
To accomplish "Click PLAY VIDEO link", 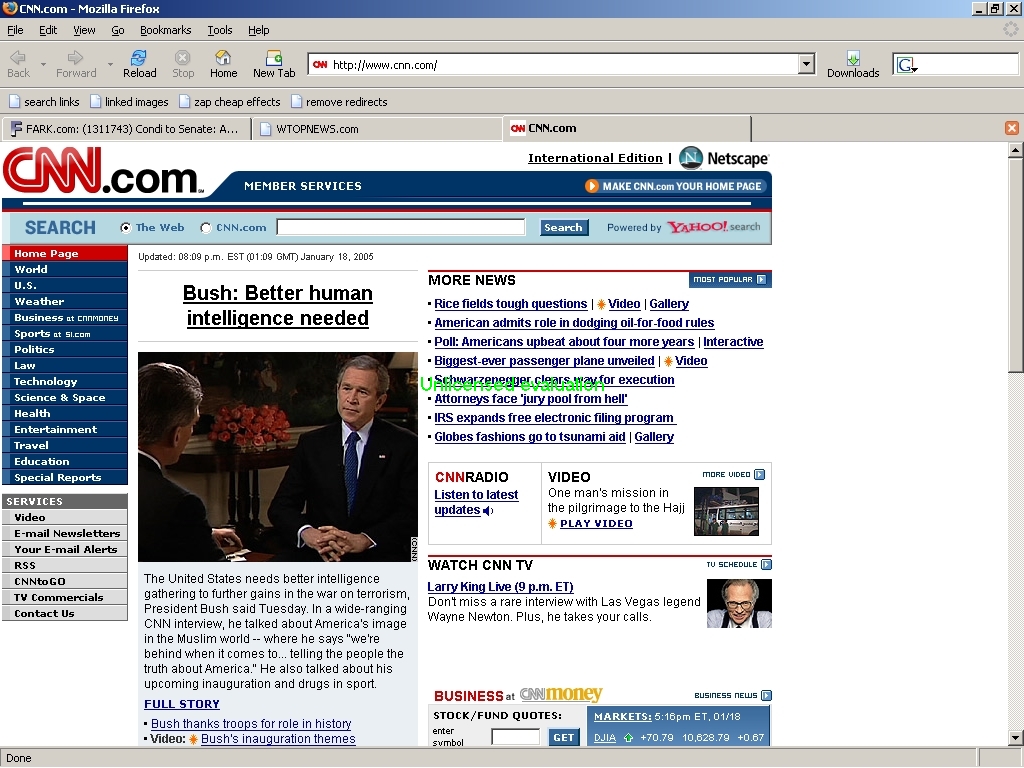I will [596, 524].
